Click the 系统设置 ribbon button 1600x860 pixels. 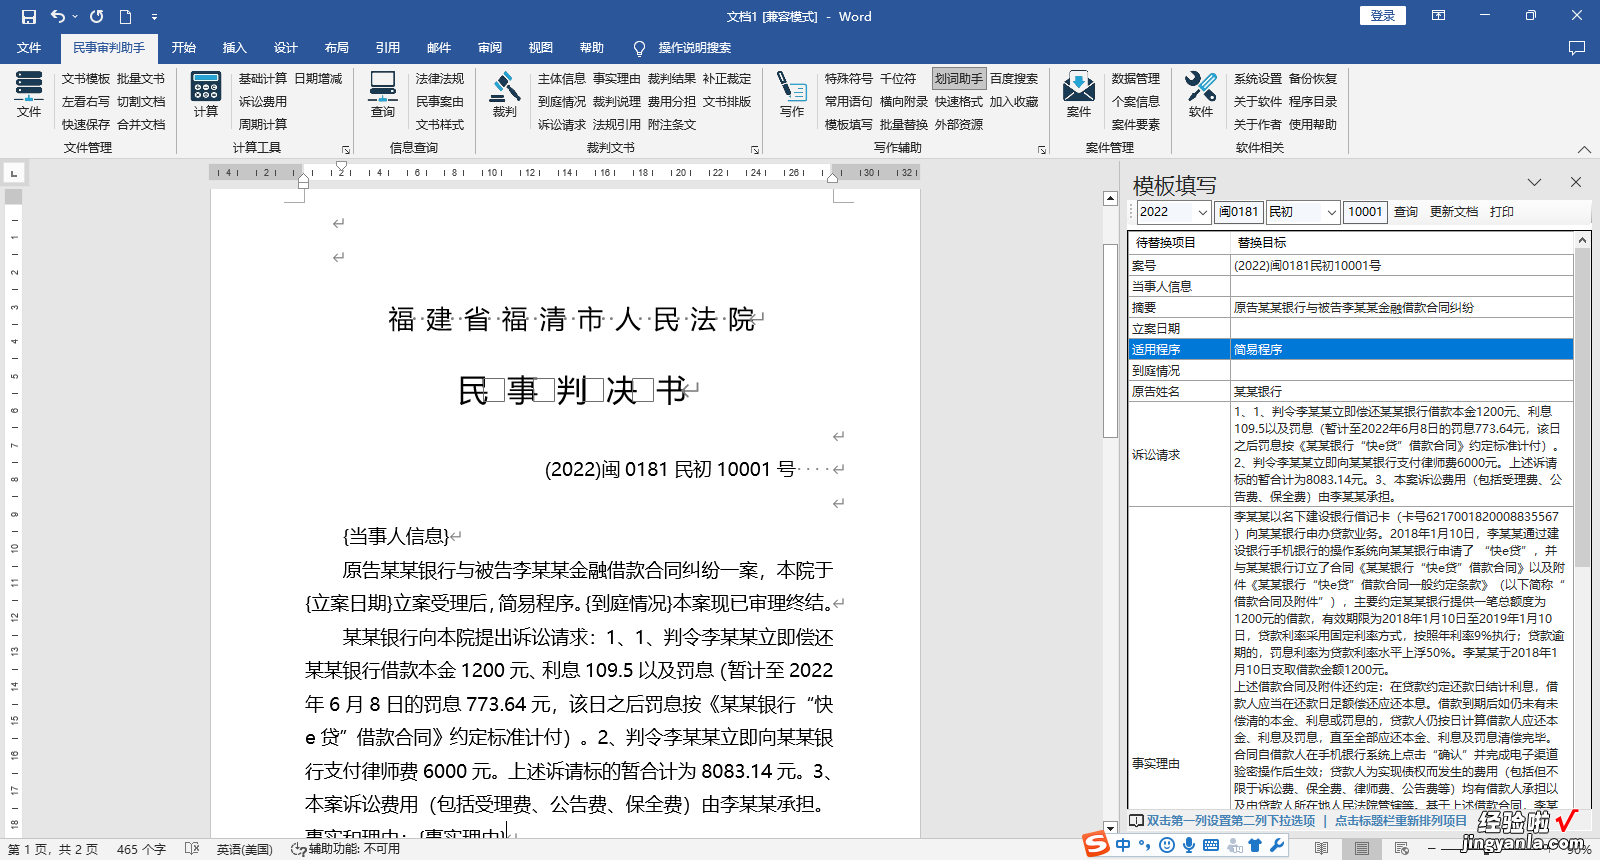click(1258, 78)
